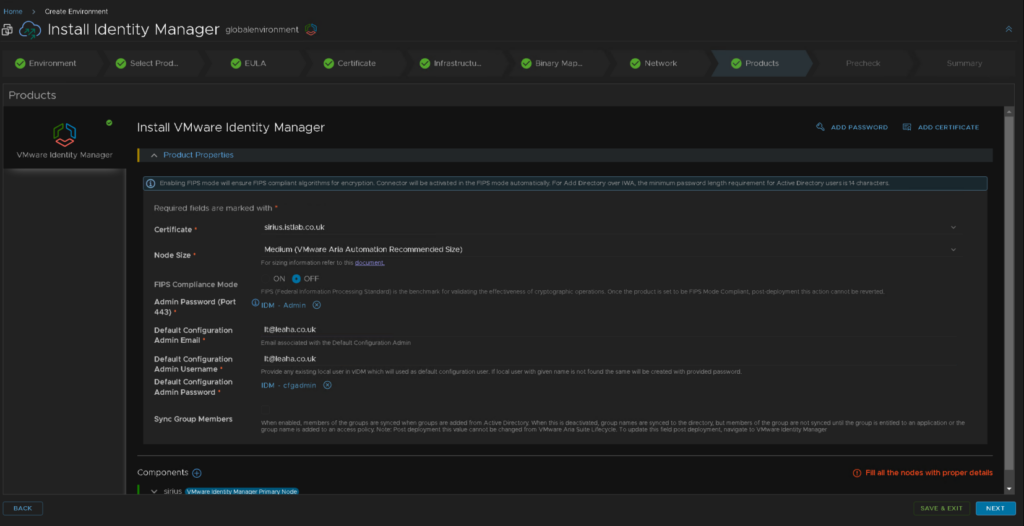Click the ADD CERTIFICATE link
This screenshot has width=1024, height=526.
(948, 127)
